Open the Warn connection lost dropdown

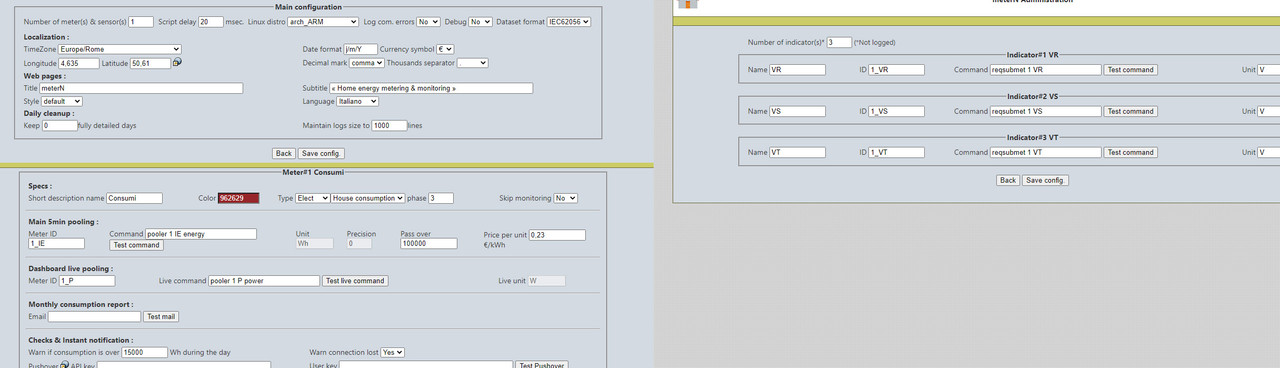[392, 352]
